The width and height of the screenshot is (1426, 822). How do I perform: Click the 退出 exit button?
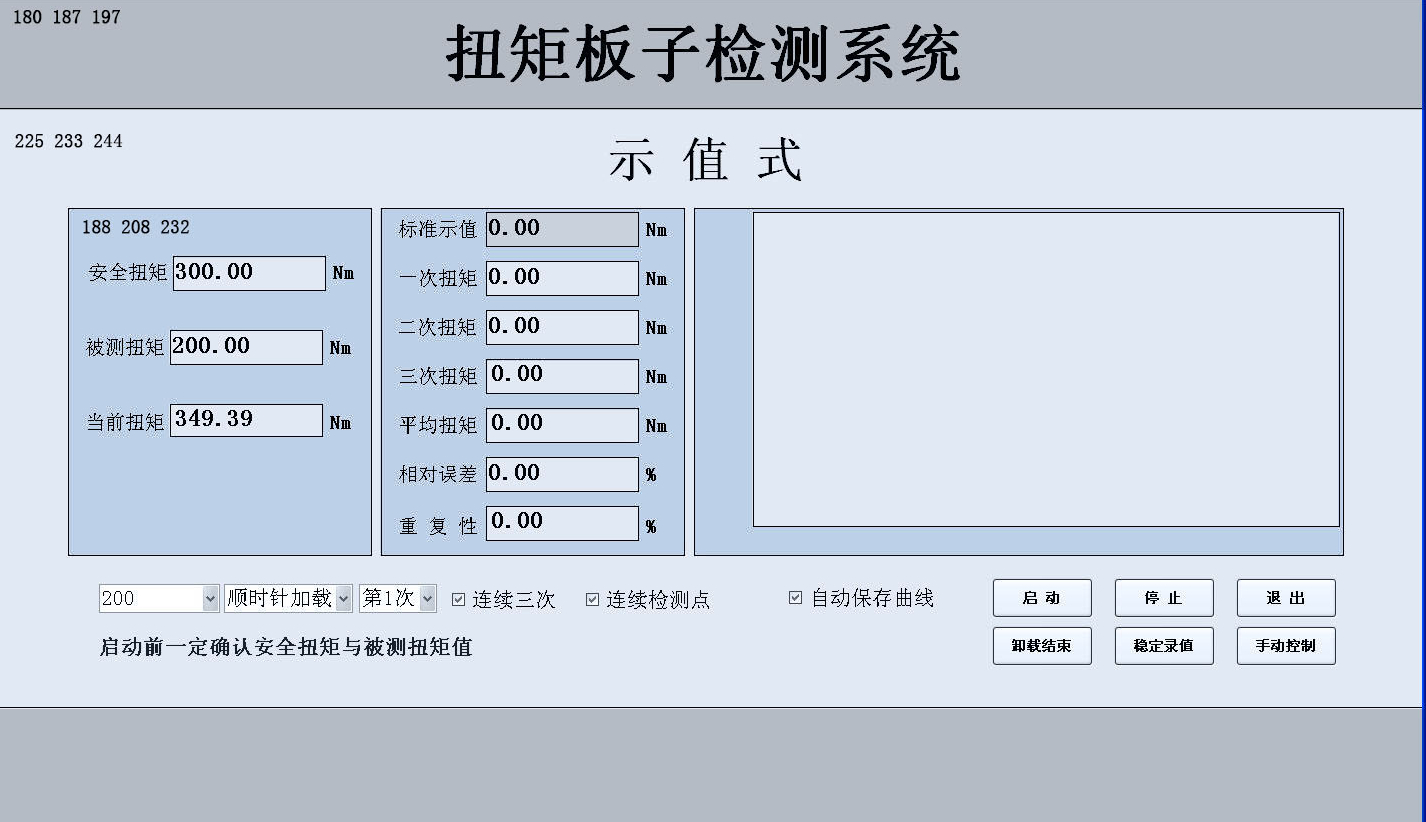point(1285,598)
